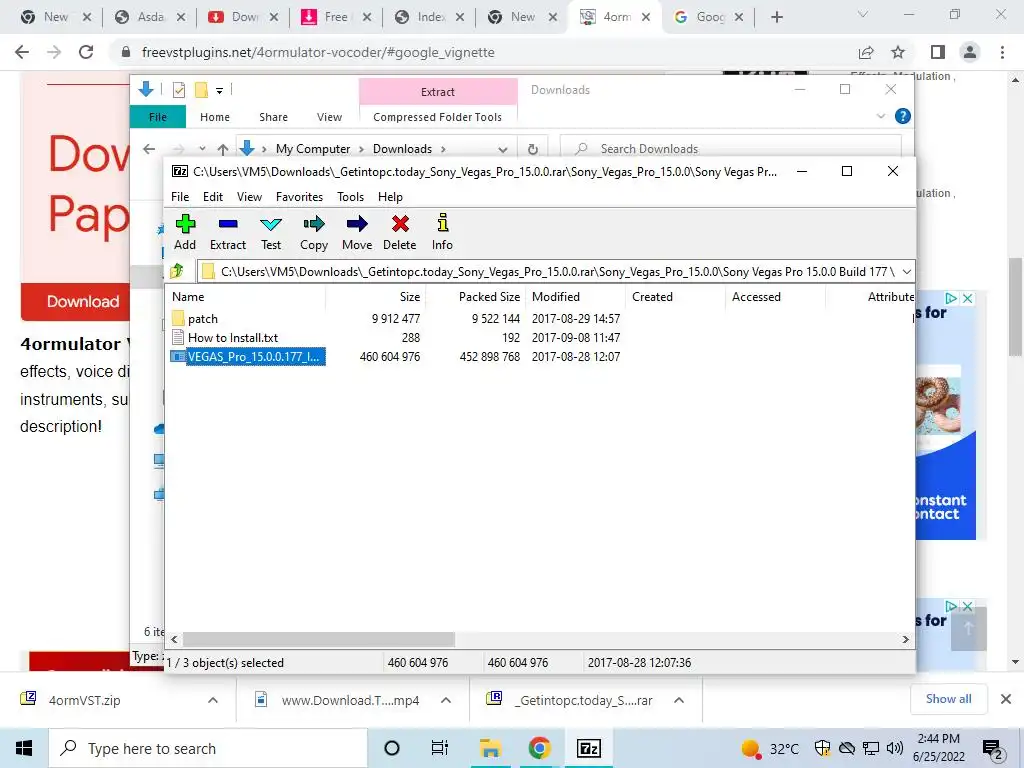
Task: Sort by the Name column header
Action: coord(188,296)
